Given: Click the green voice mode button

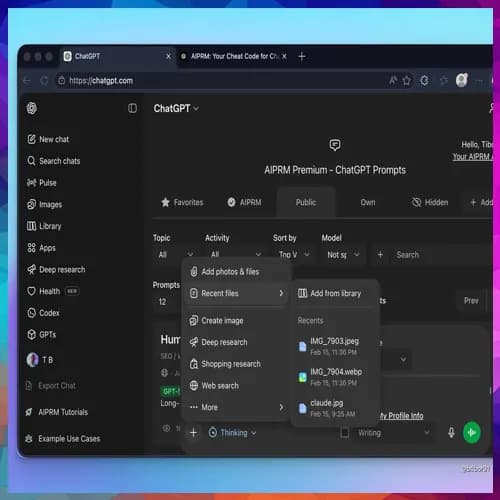Looking at the screenshot, I should pos(472,433).
